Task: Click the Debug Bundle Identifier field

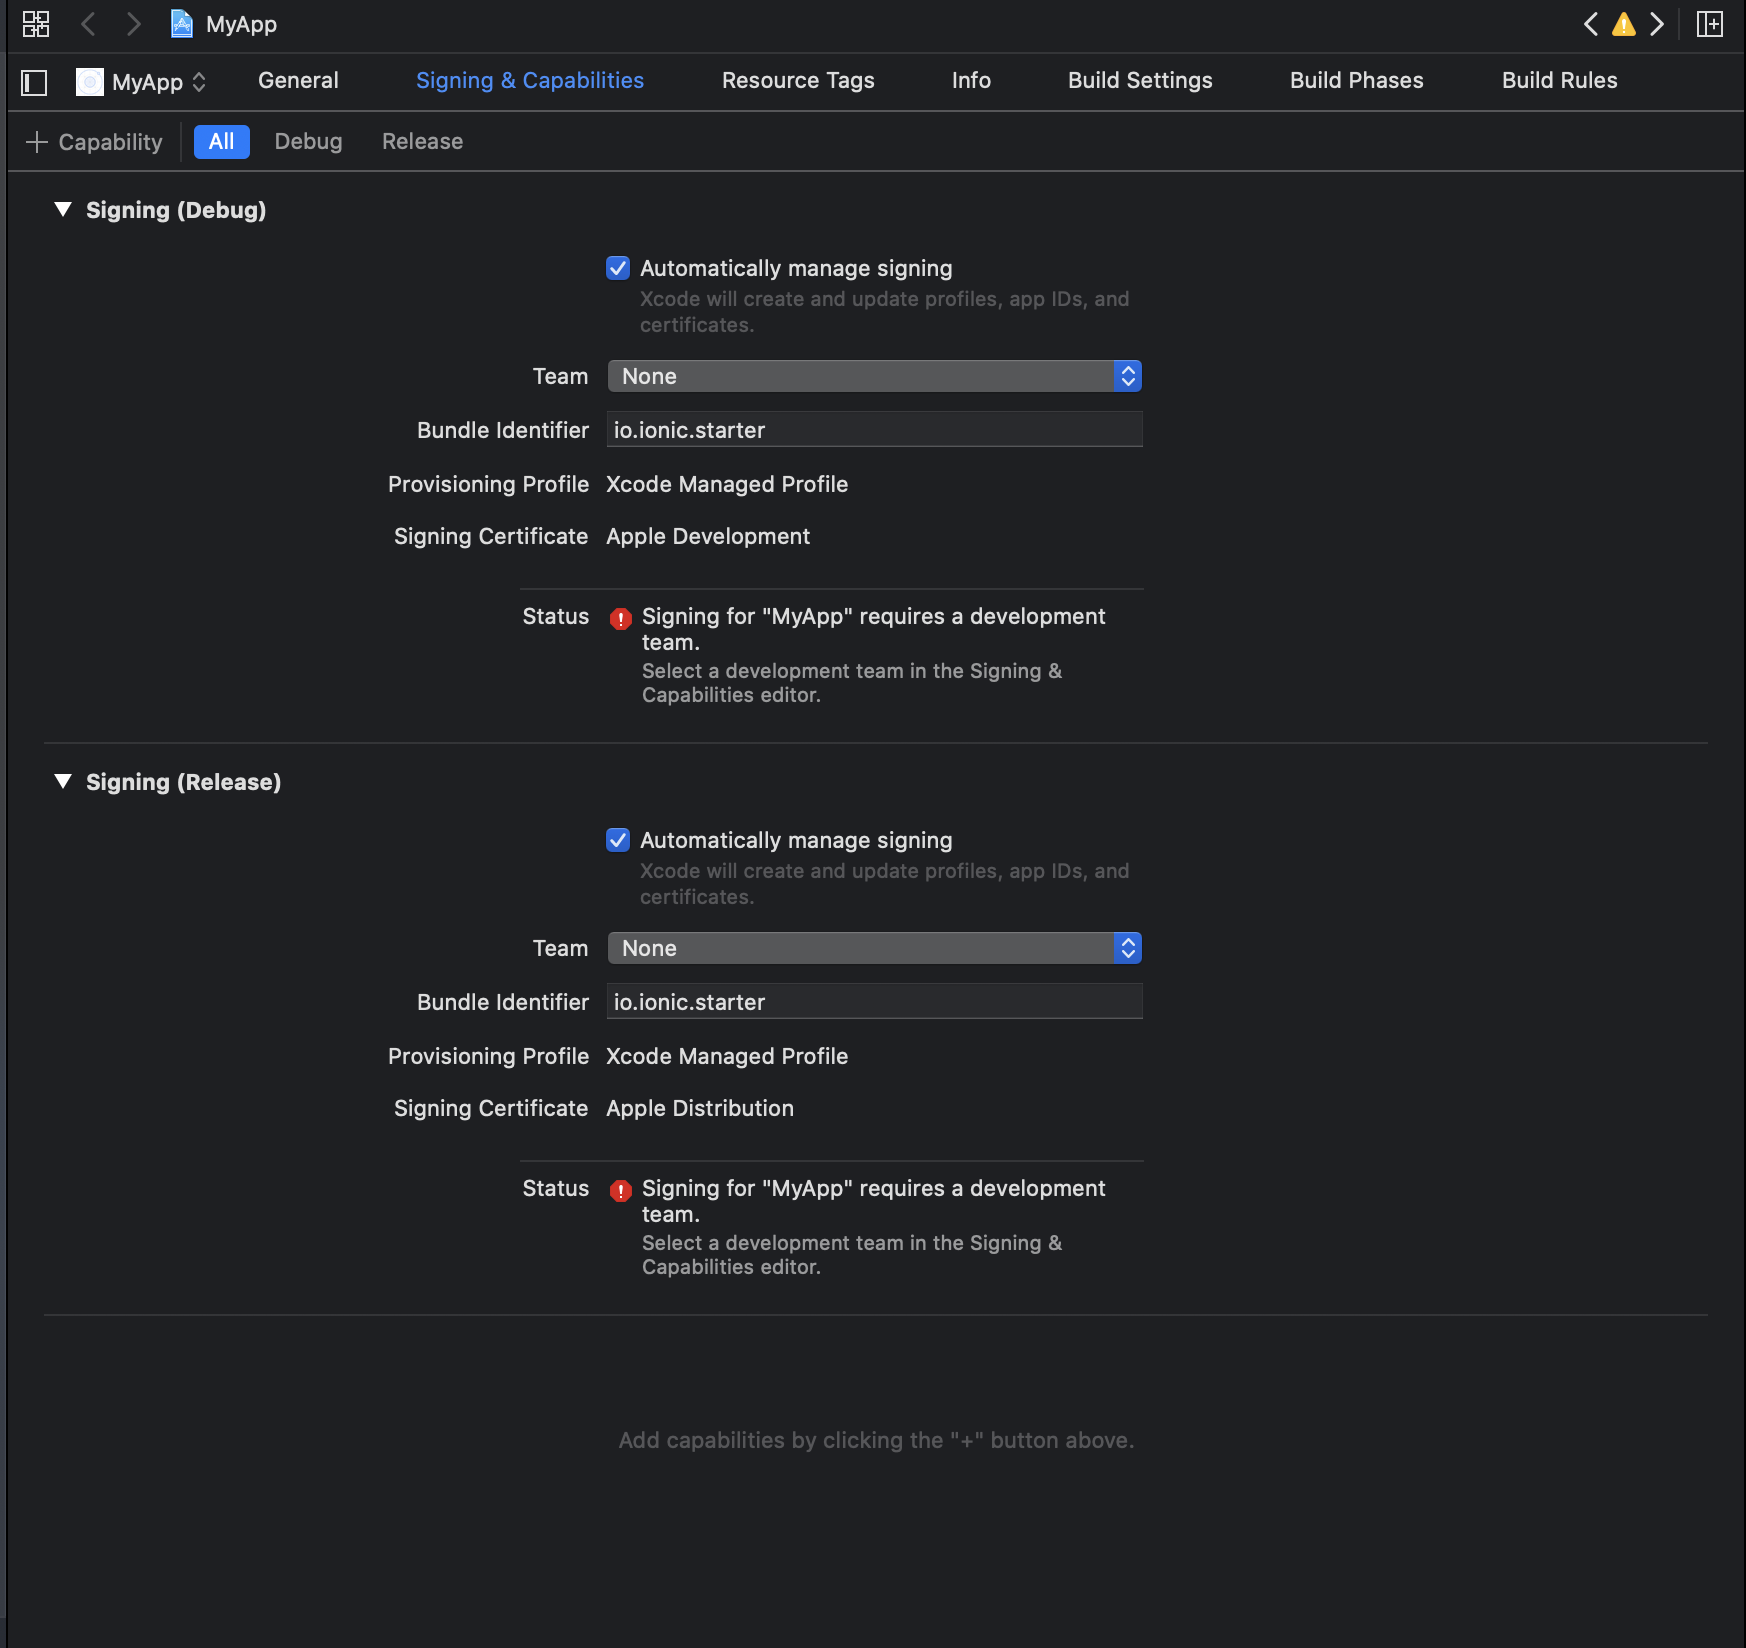Action: [x=874, y=430]
